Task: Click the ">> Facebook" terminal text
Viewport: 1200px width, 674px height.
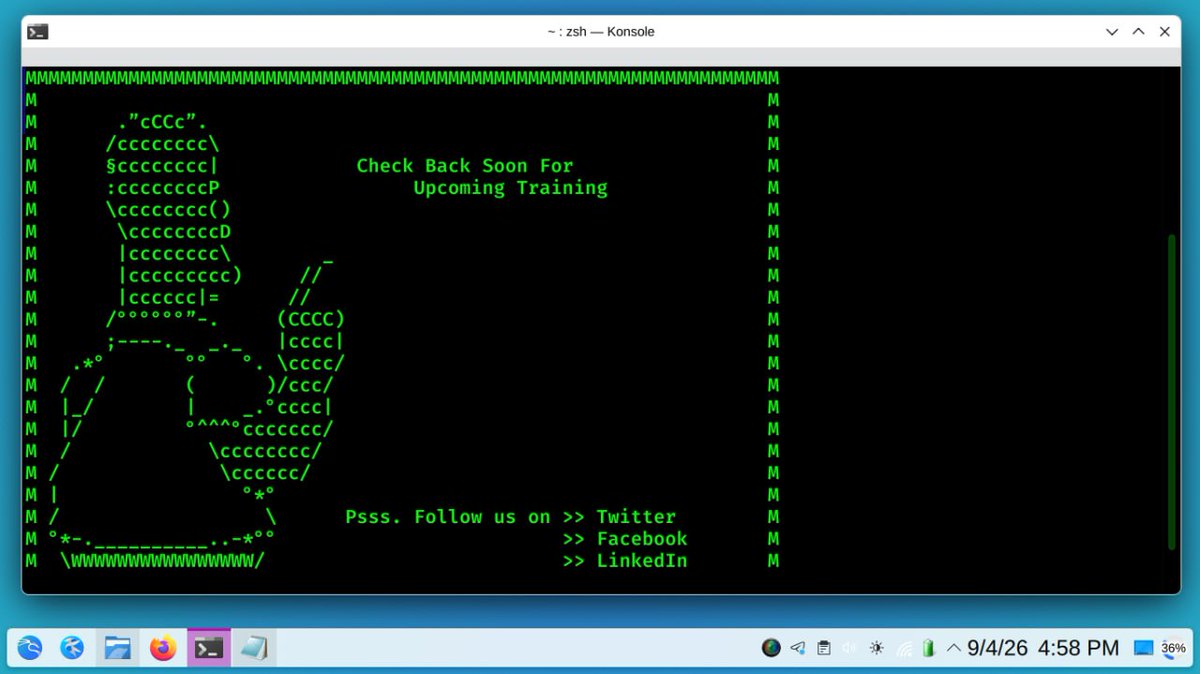Action: coord(625,539)
